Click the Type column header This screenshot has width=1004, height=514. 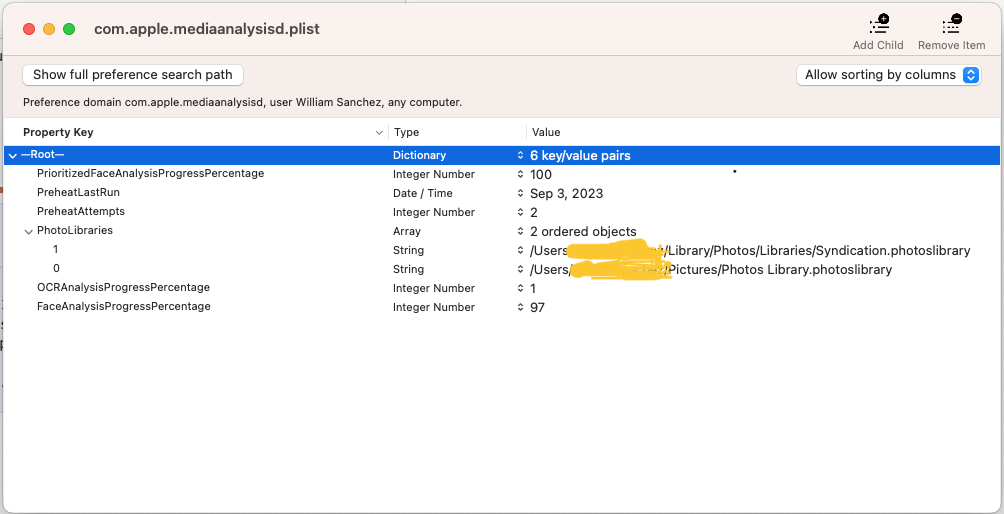click(406, 132)
